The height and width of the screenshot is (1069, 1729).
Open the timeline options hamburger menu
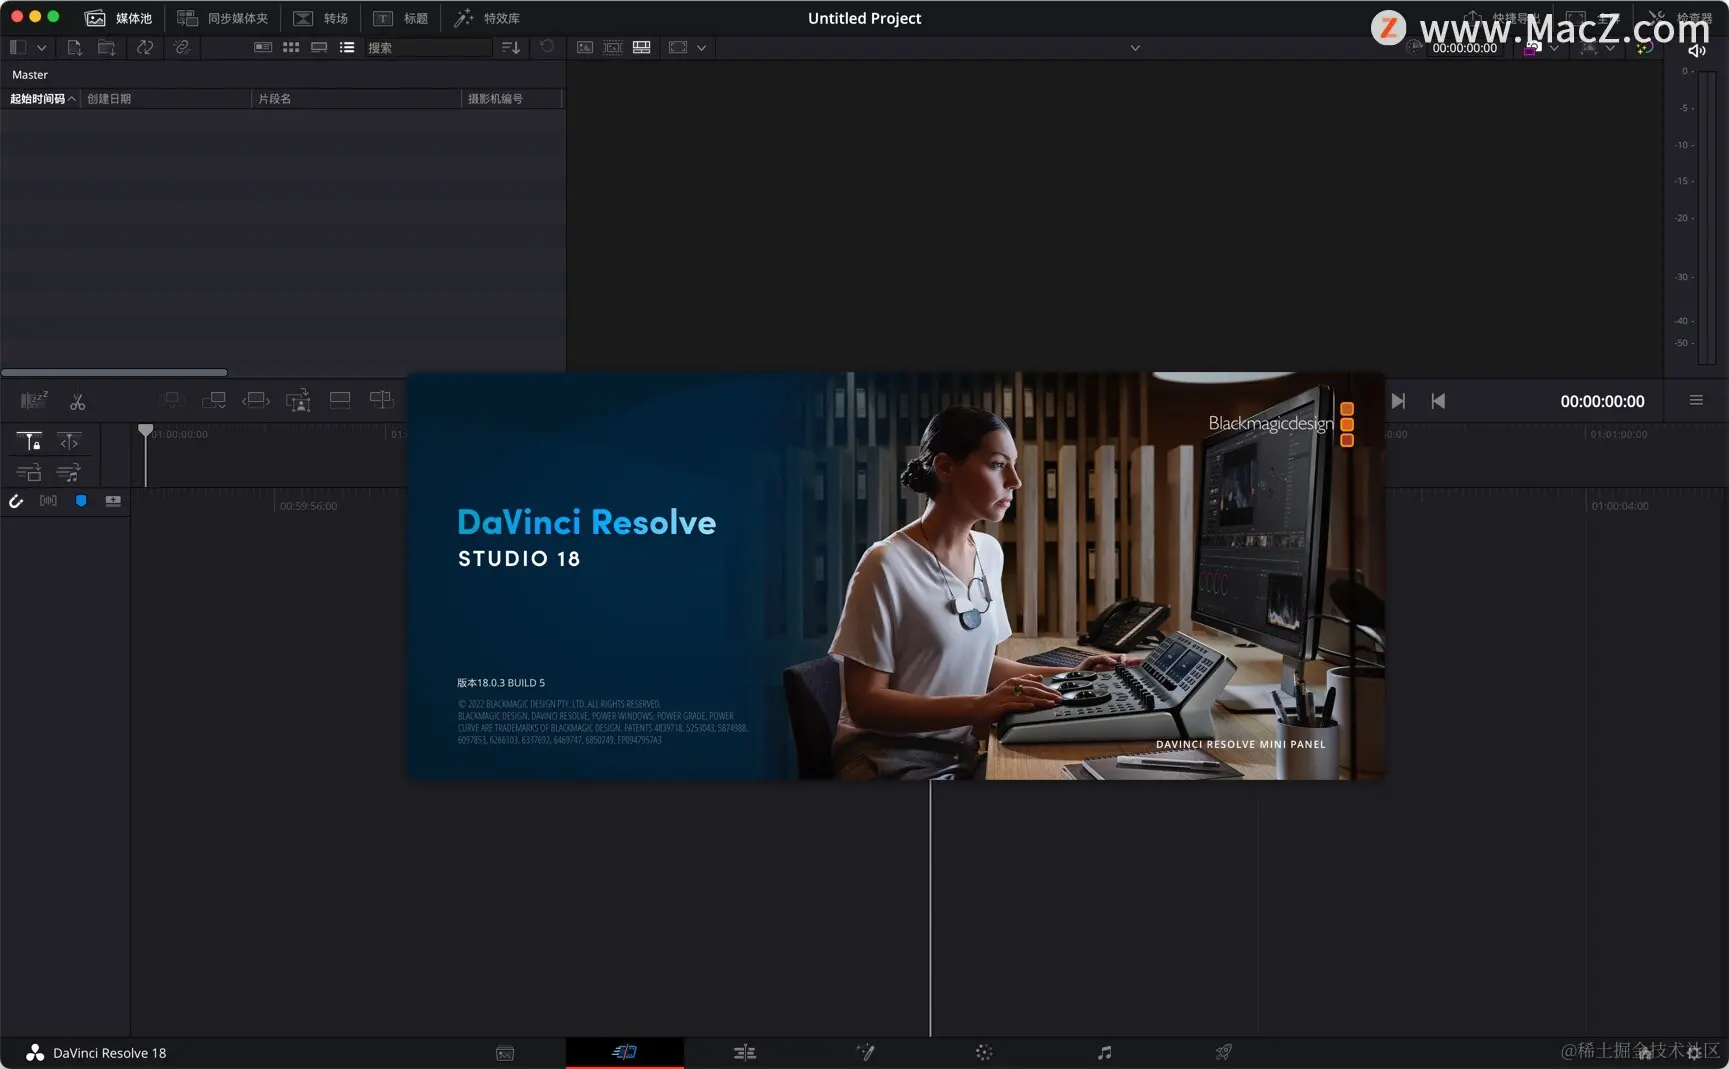coord(1696,400)
